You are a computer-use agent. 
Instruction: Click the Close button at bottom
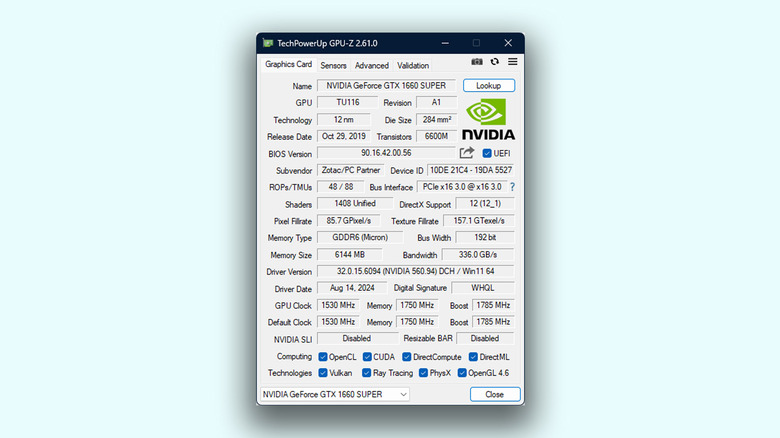[x=495, y=394]
